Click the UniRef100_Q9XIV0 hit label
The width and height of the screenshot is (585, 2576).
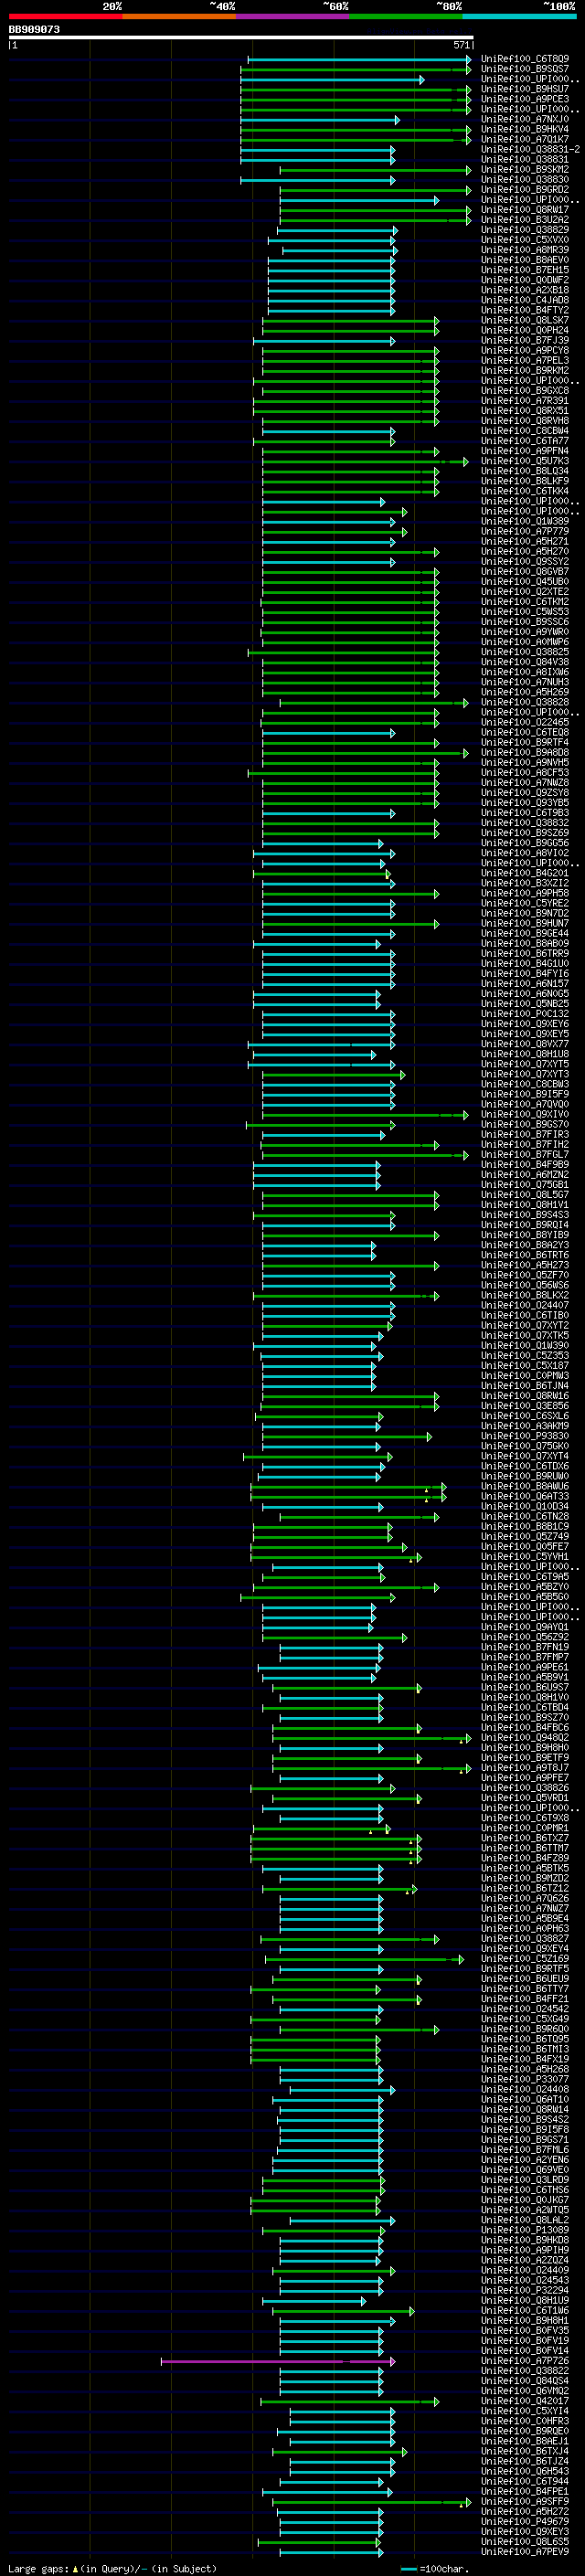[x=525, y=1114]
